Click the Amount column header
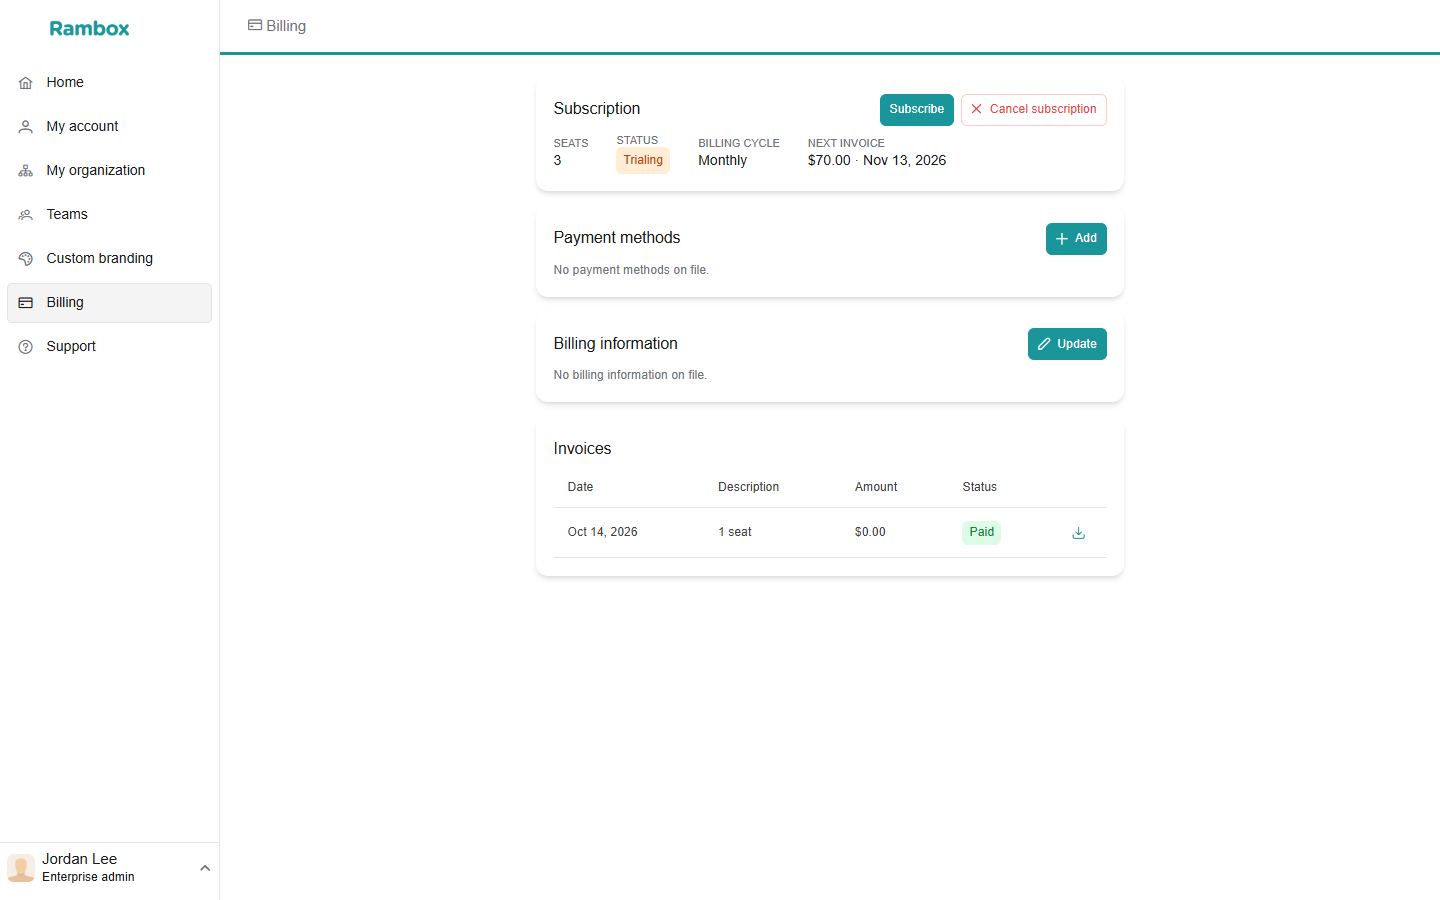Viewport: 1440px width, 900px height. [x=876, y=487]
